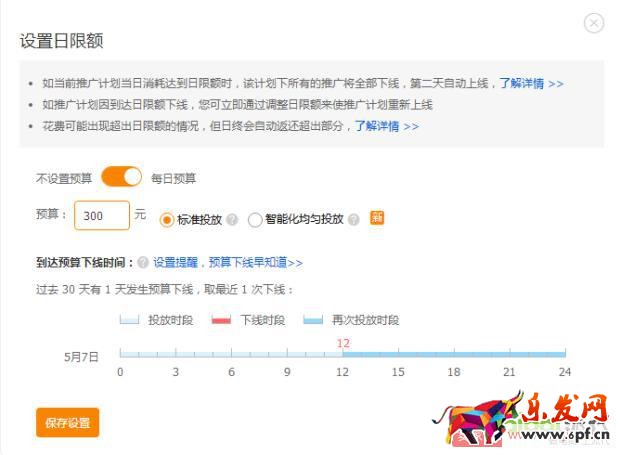The height and width of the screenshot is (455, 620).
Task: Toggle the 每日预算 budget switch
Action: 121,177
